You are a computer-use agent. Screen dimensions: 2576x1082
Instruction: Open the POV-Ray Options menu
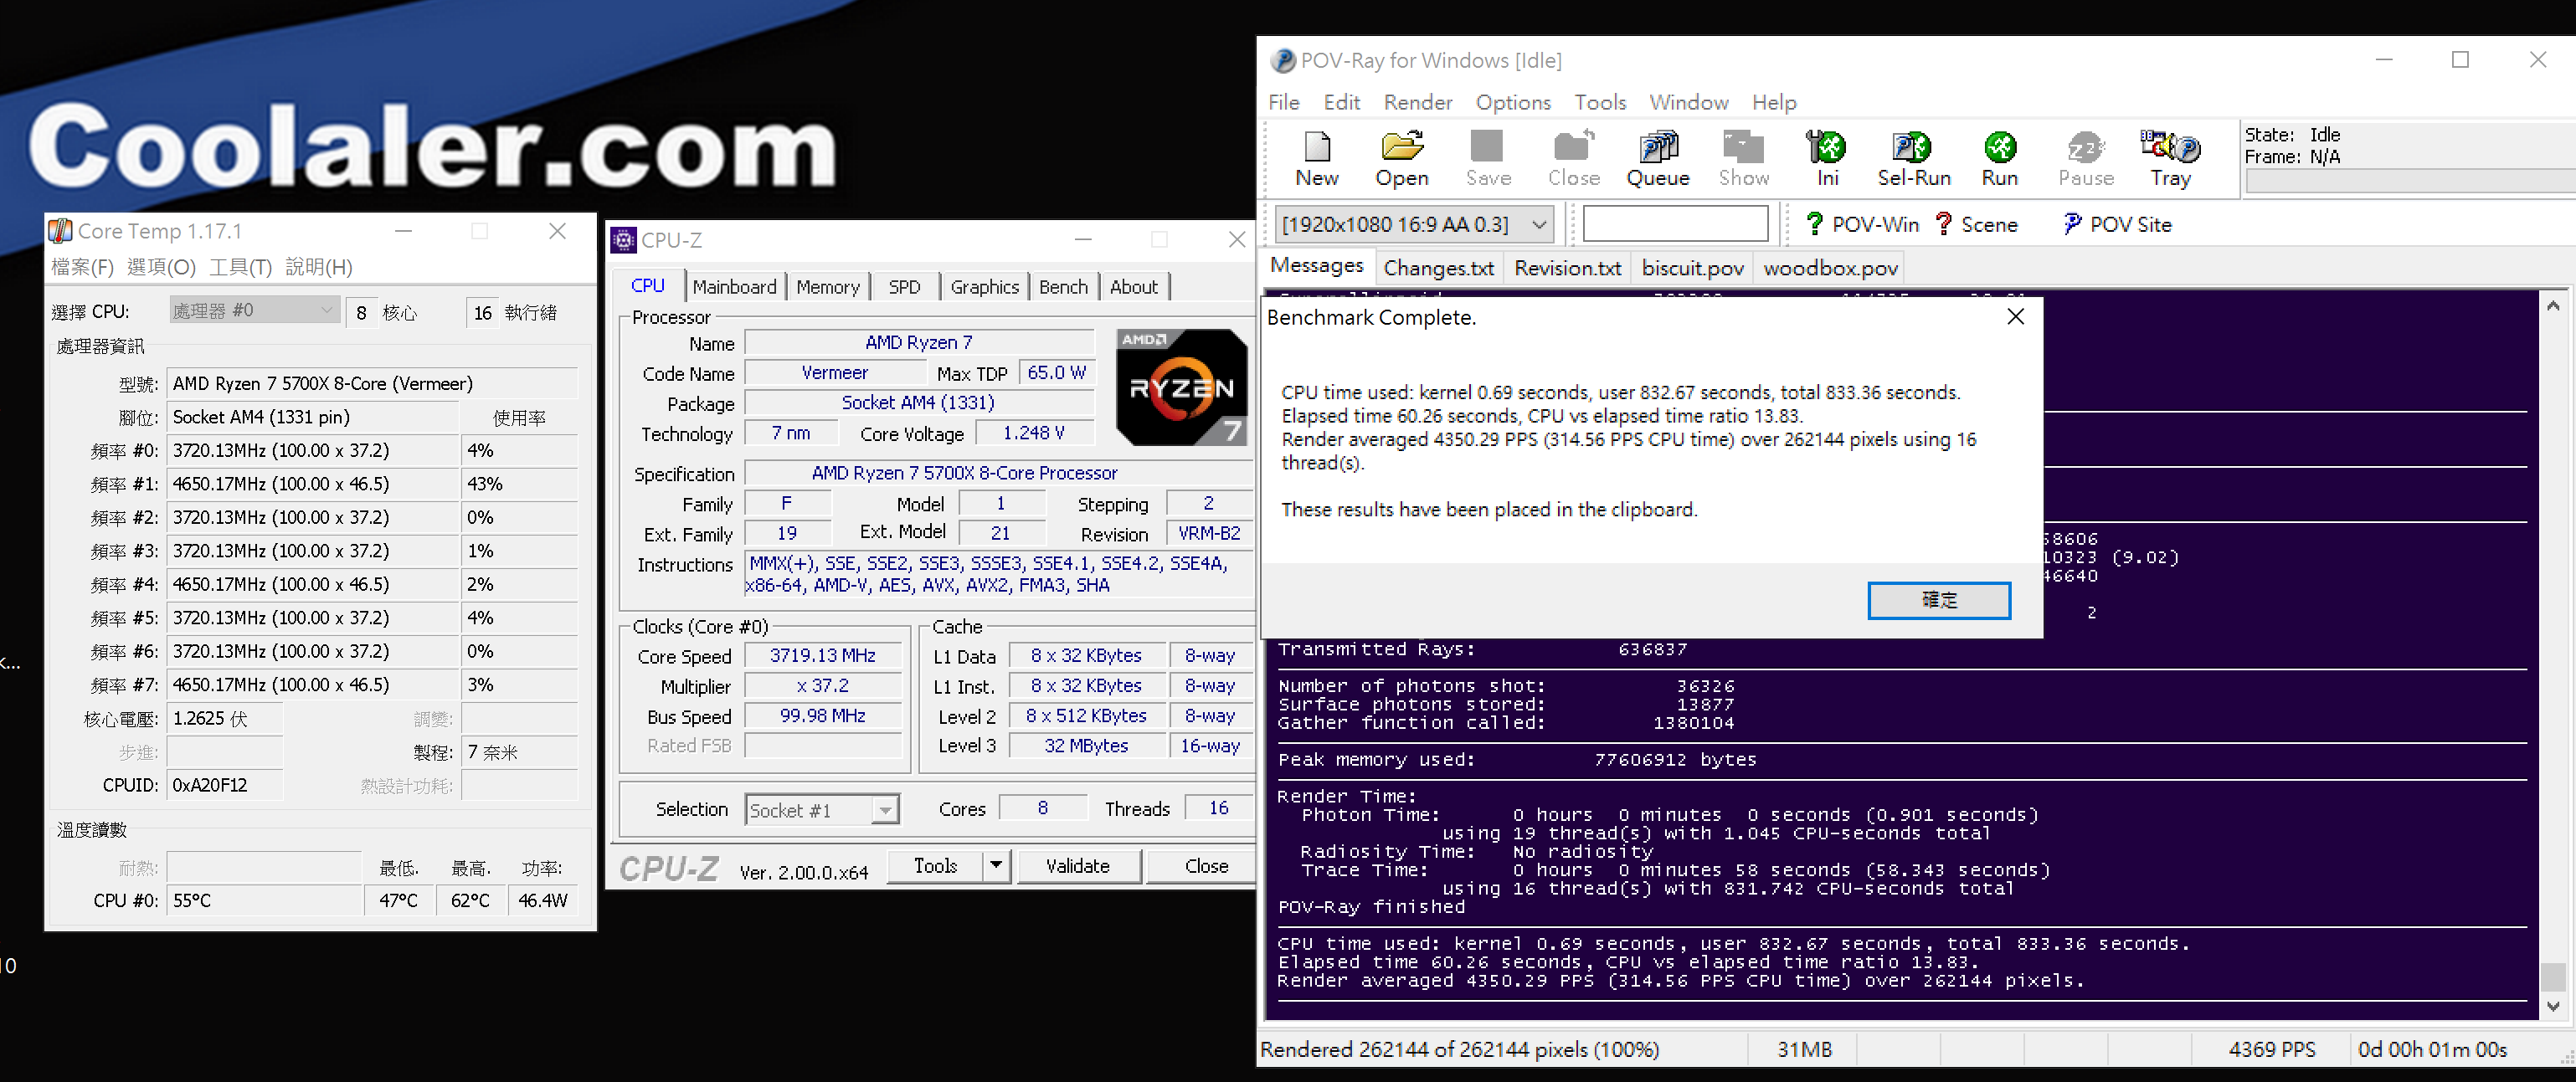pyautogui.click(x=1513, y=103)
